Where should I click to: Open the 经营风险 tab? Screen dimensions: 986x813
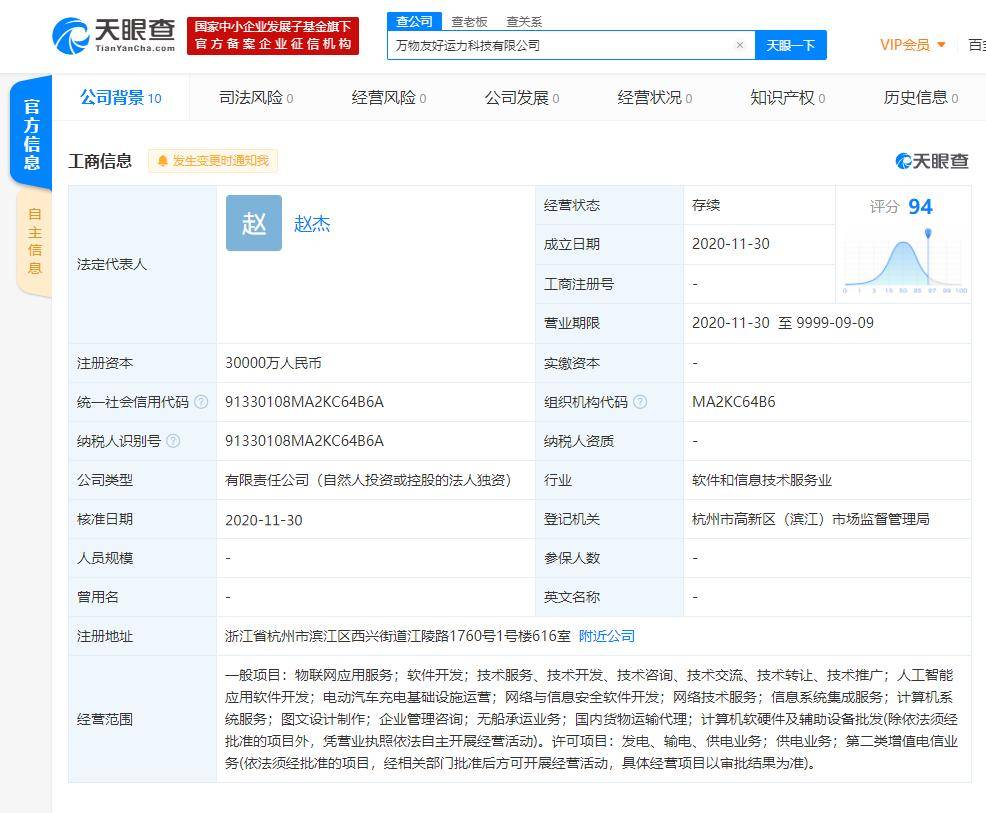[388, 97]
